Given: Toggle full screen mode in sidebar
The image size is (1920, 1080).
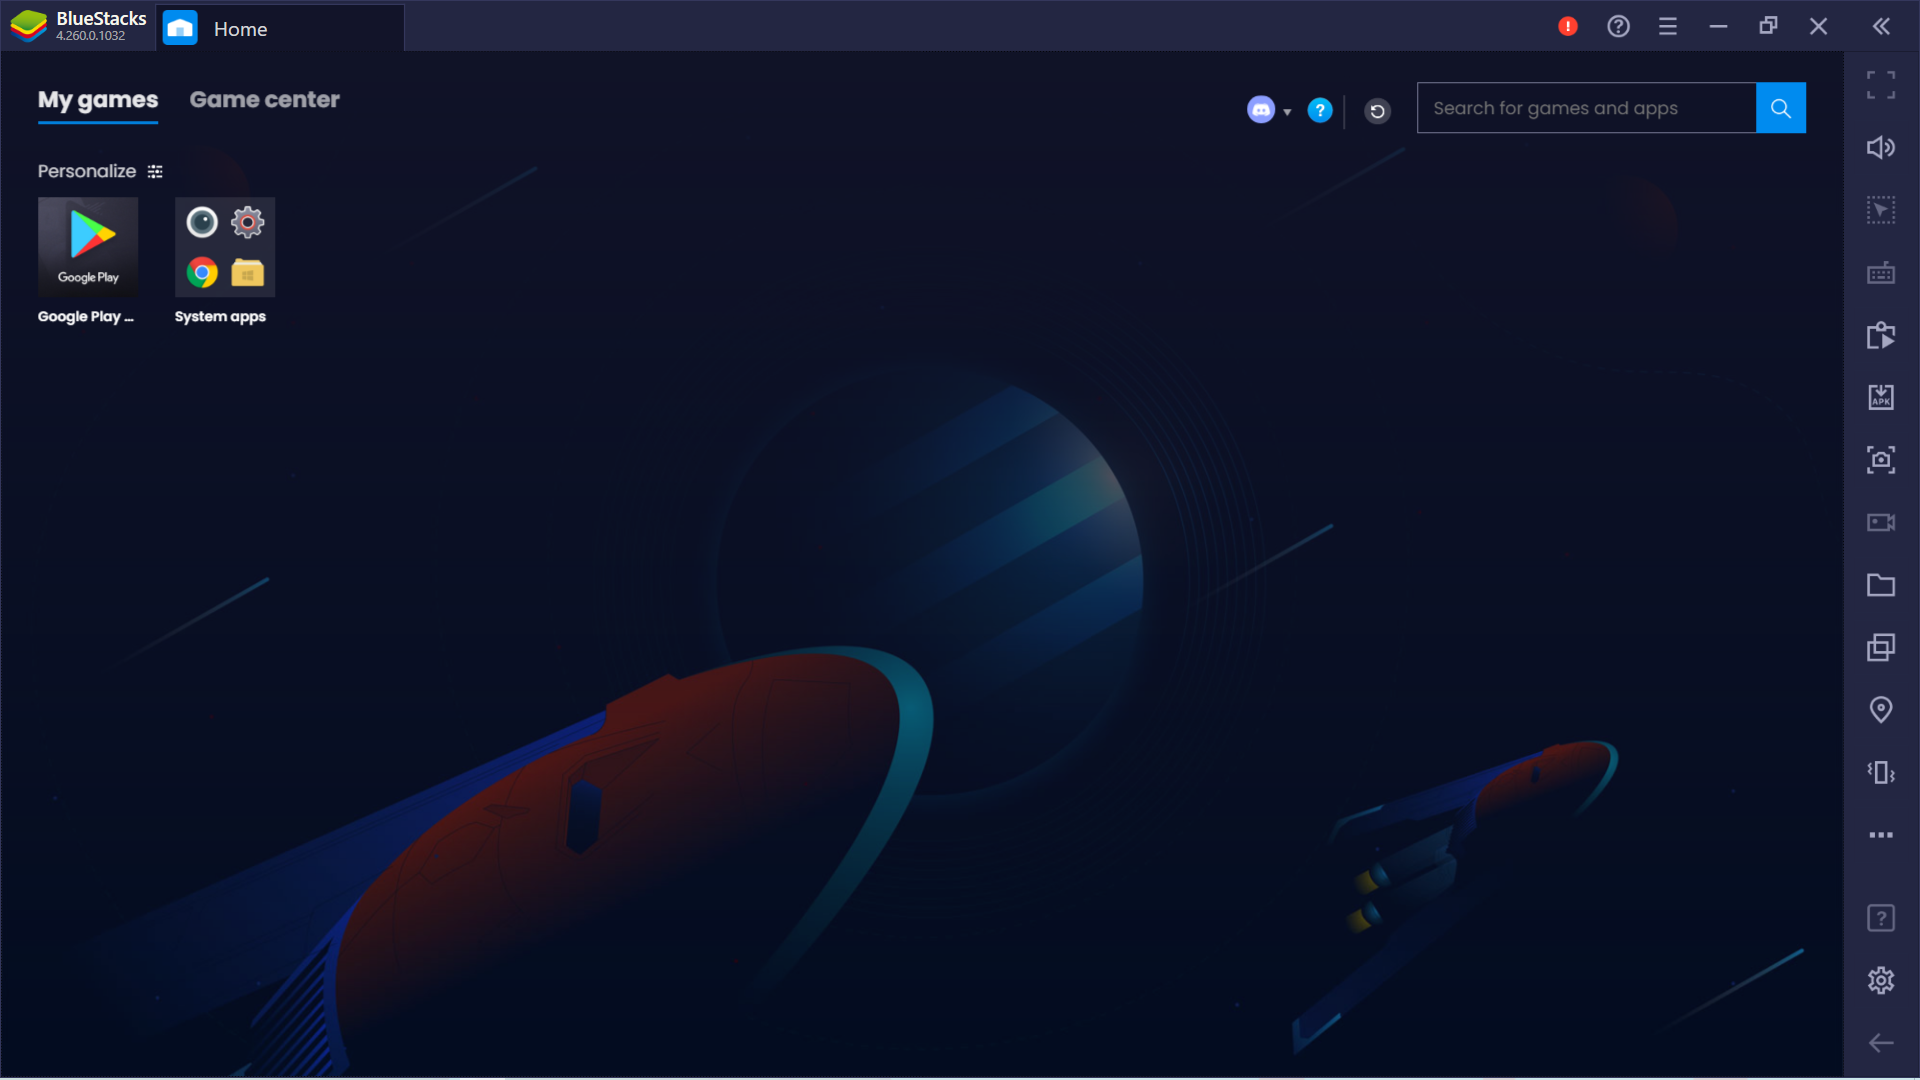Looking at the screenshot, I should point(1880,85).
